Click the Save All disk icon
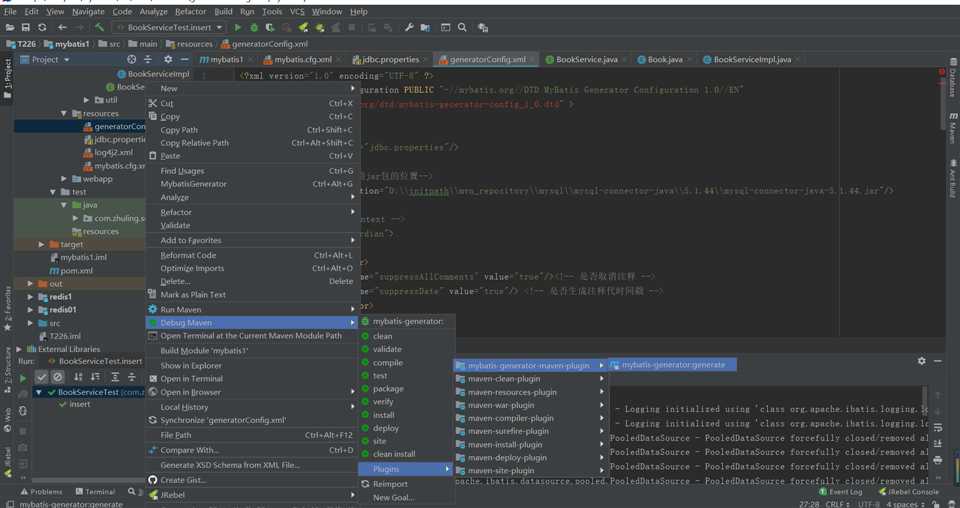 (x=26, y=28)
